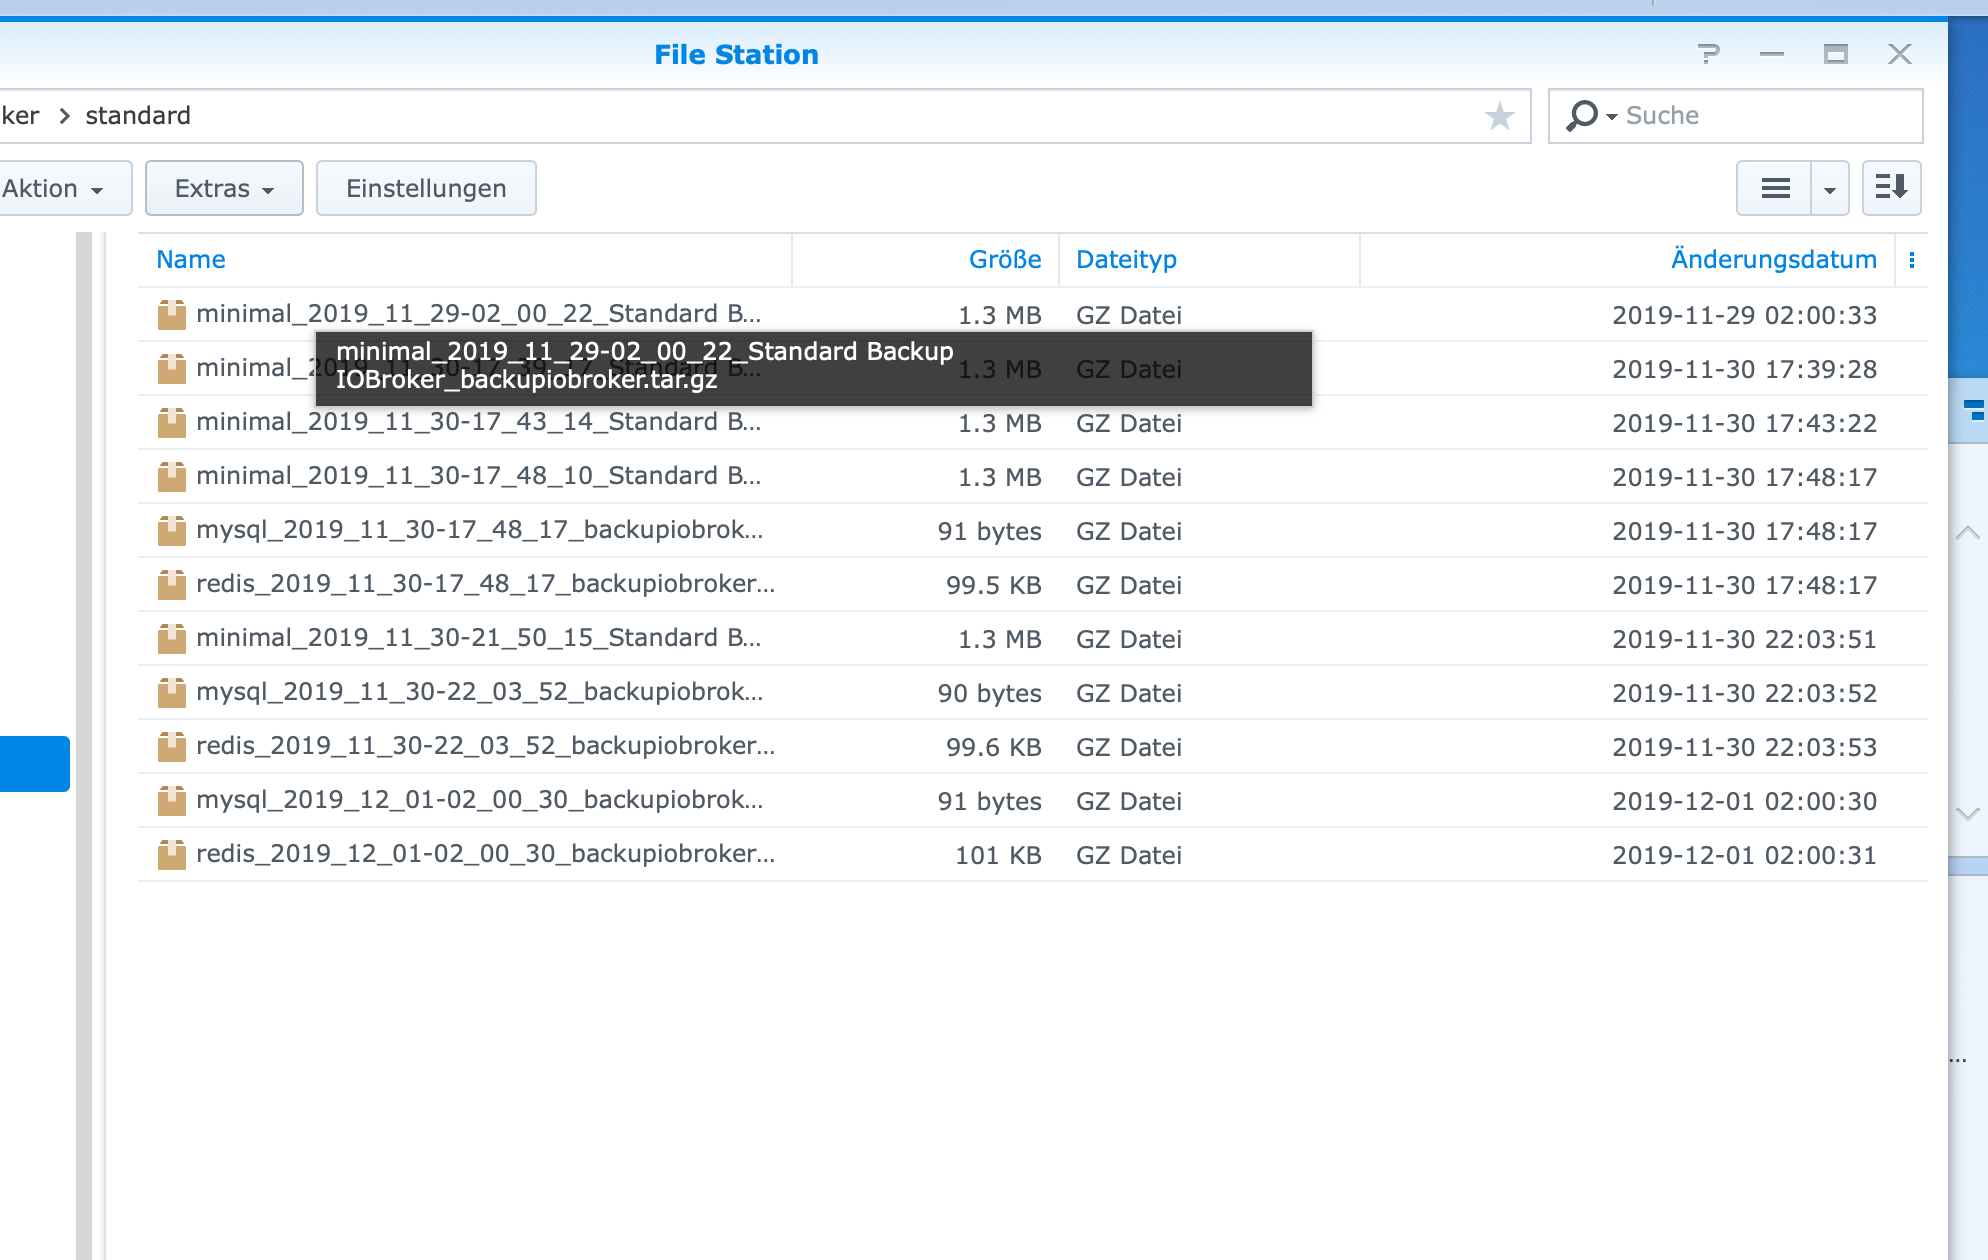Click the standard breadcrumb folder
Screen dimensions: 1988x1260
(138, 116)
